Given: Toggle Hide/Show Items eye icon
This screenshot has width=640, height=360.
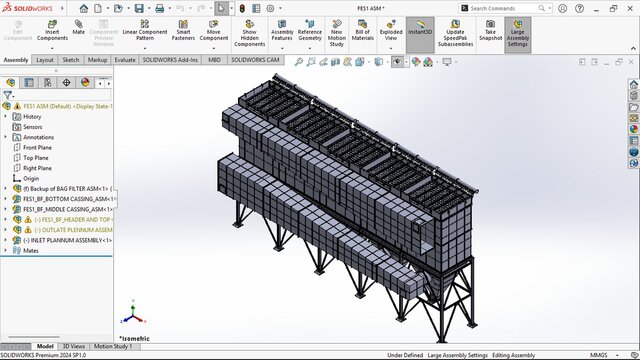Looking at the screenshot, I should coord(397,62).
